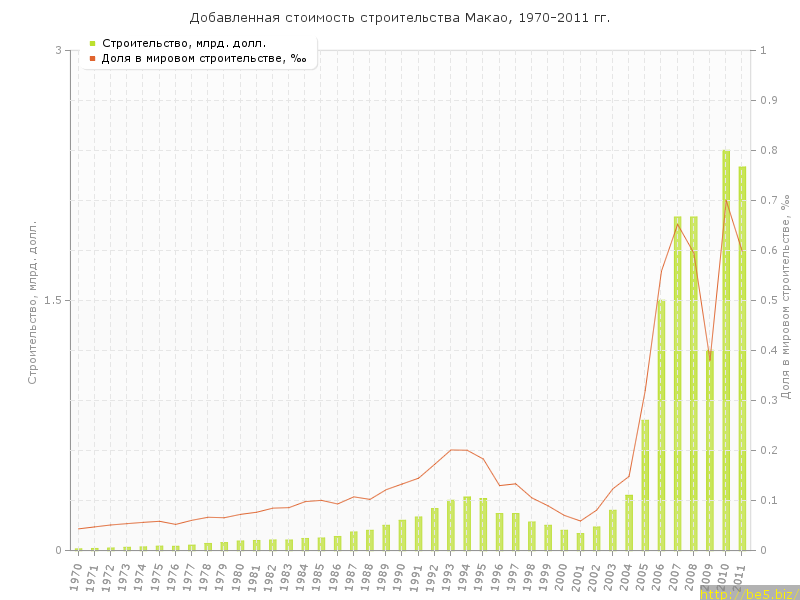
Task: Click the chart title about Макао construction
Action: [x=400, y=18]
